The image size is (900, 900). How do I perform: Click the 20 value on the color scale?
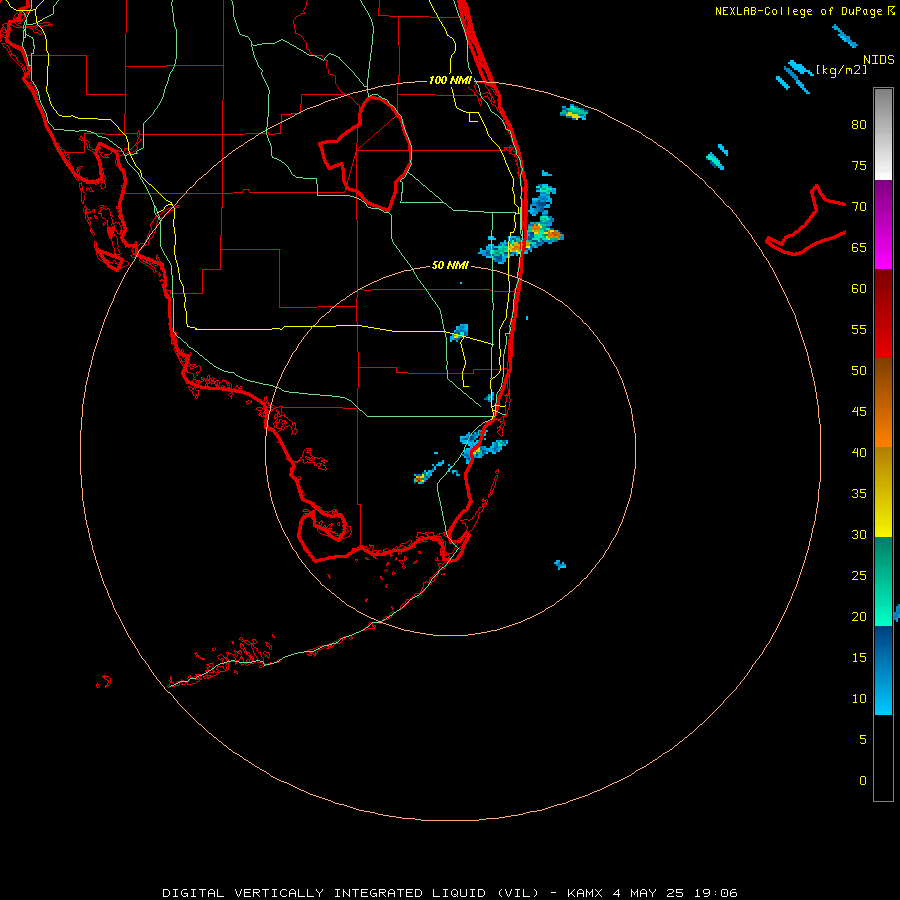click(x=859, y=616)
